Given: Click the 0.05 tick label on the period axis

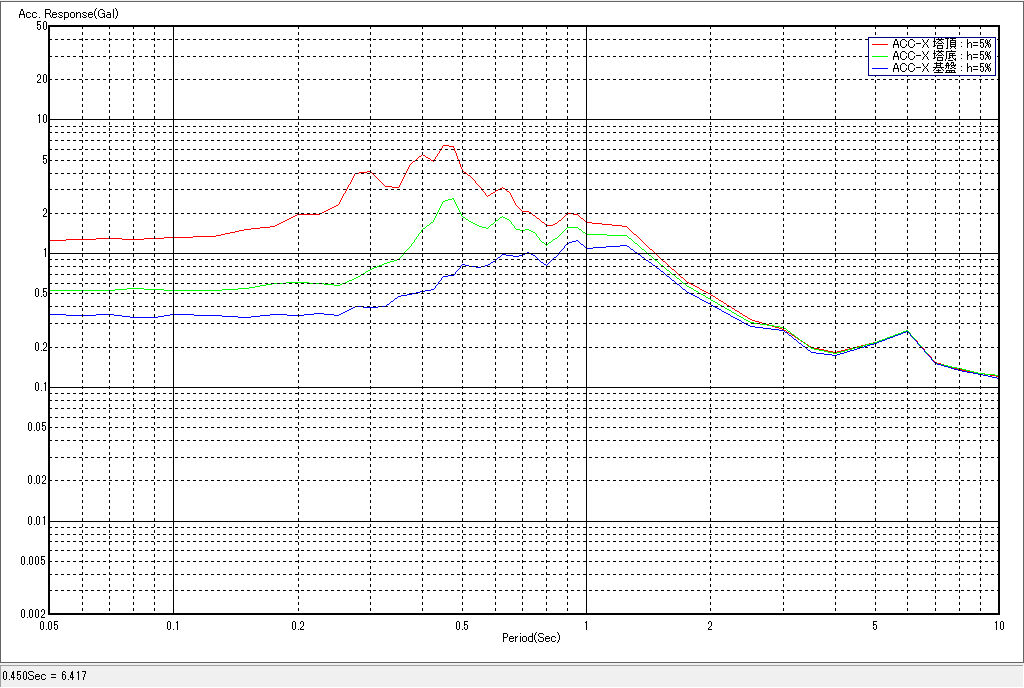Looking at the screenshot, I should pos(50,627).
